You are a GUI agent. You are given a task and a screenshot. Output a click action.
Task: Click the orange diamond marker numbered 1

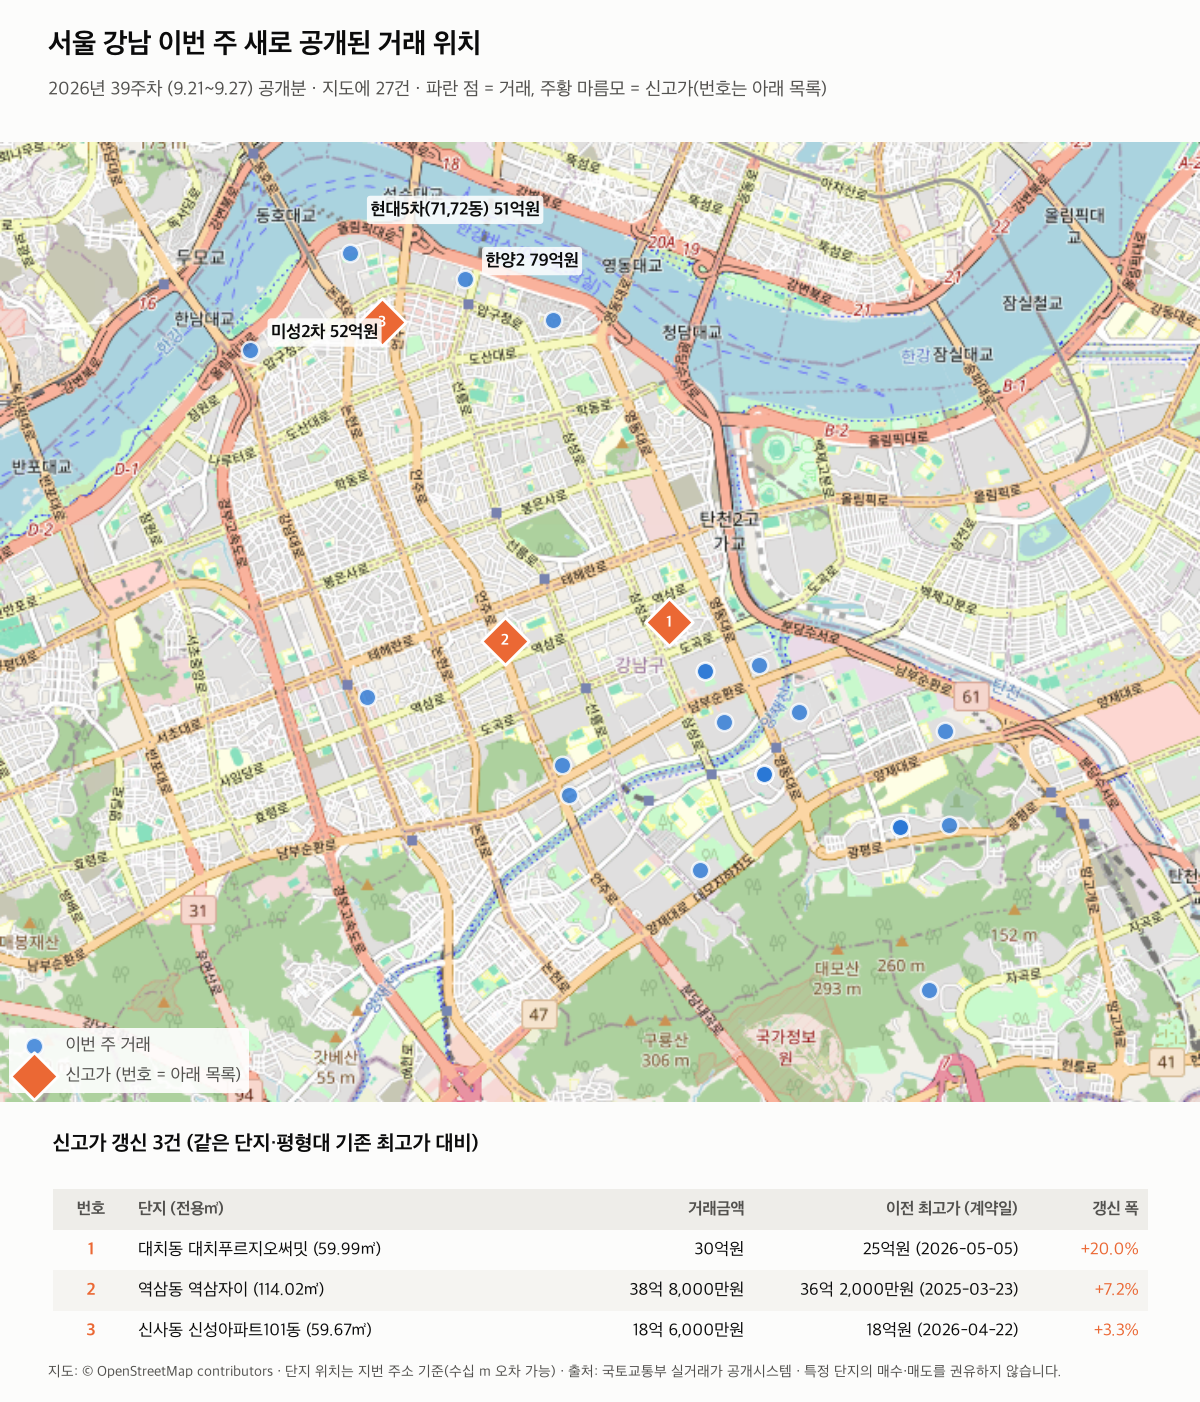(x=669, y=622)
